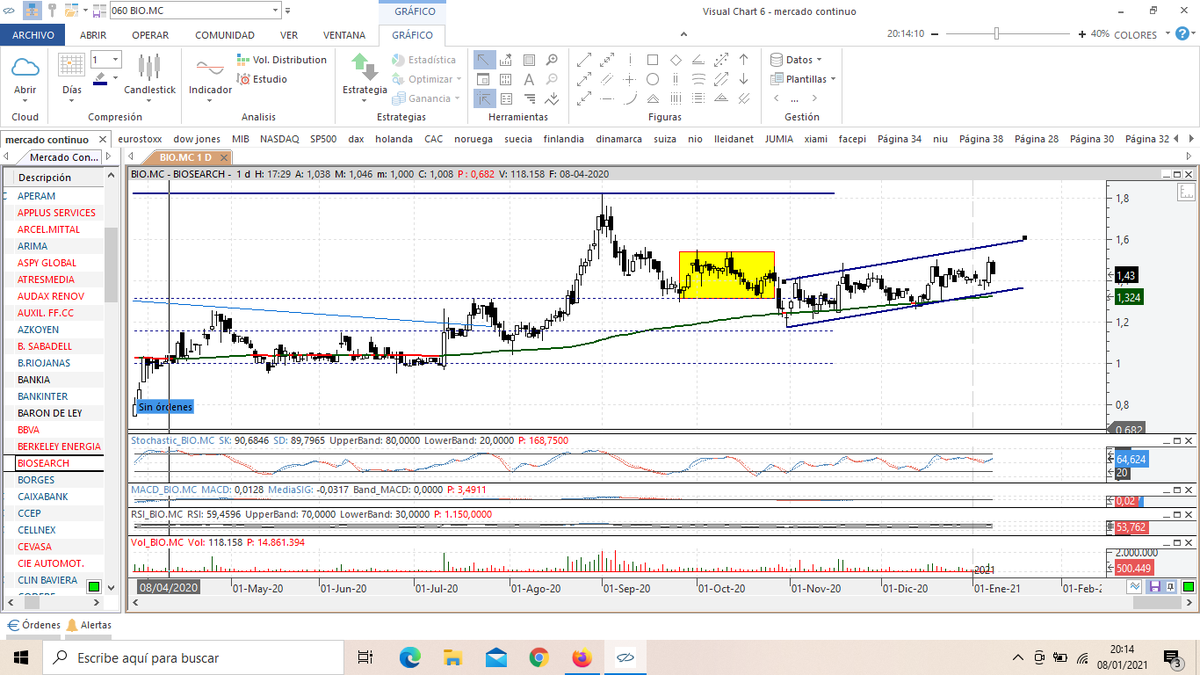
Task: Click the help question mark icon
Action: tap(1184, 34)
